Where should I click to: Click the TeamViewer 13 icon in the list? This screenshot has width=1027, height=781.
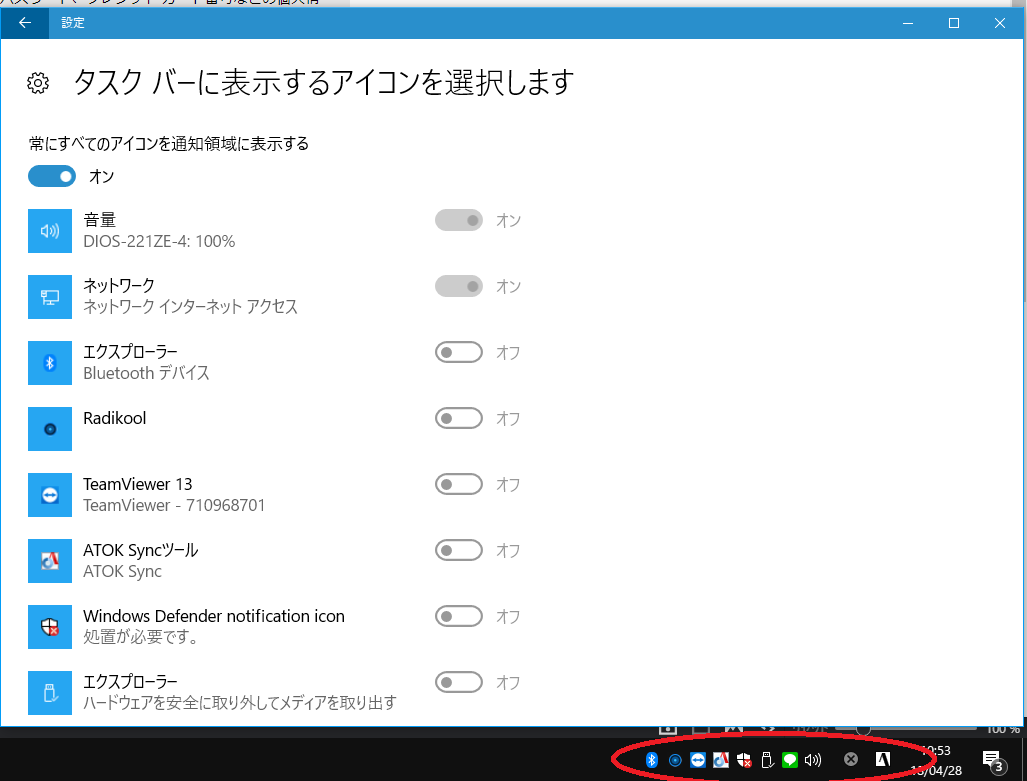point(50,495)
